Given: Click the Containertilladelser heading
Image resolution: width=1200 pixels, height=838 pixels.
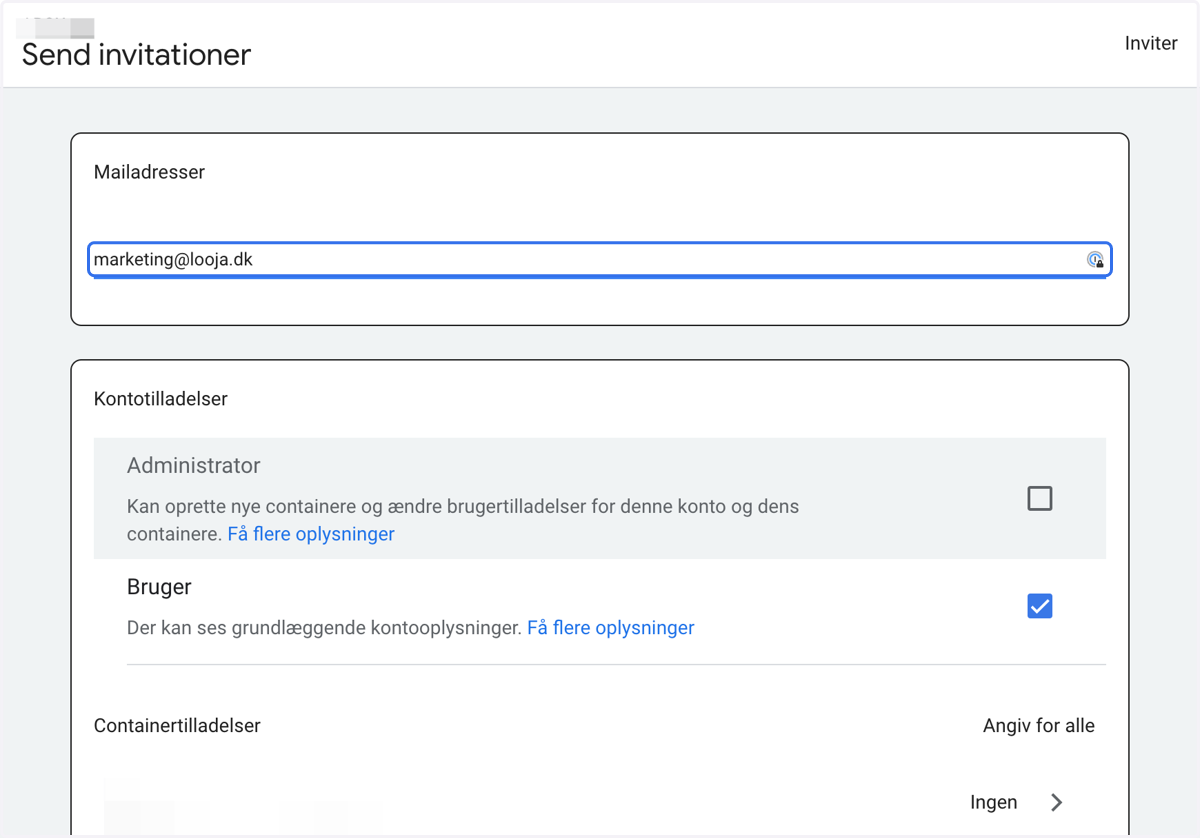Looking at the screenshot, I should tap(177, 726).
